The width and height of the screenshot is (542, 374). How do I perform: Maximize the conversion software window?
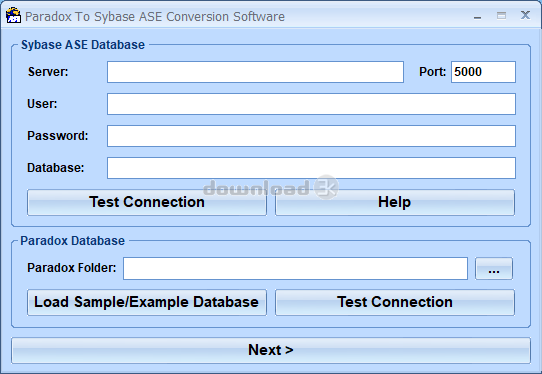click(x=501, y=16)
